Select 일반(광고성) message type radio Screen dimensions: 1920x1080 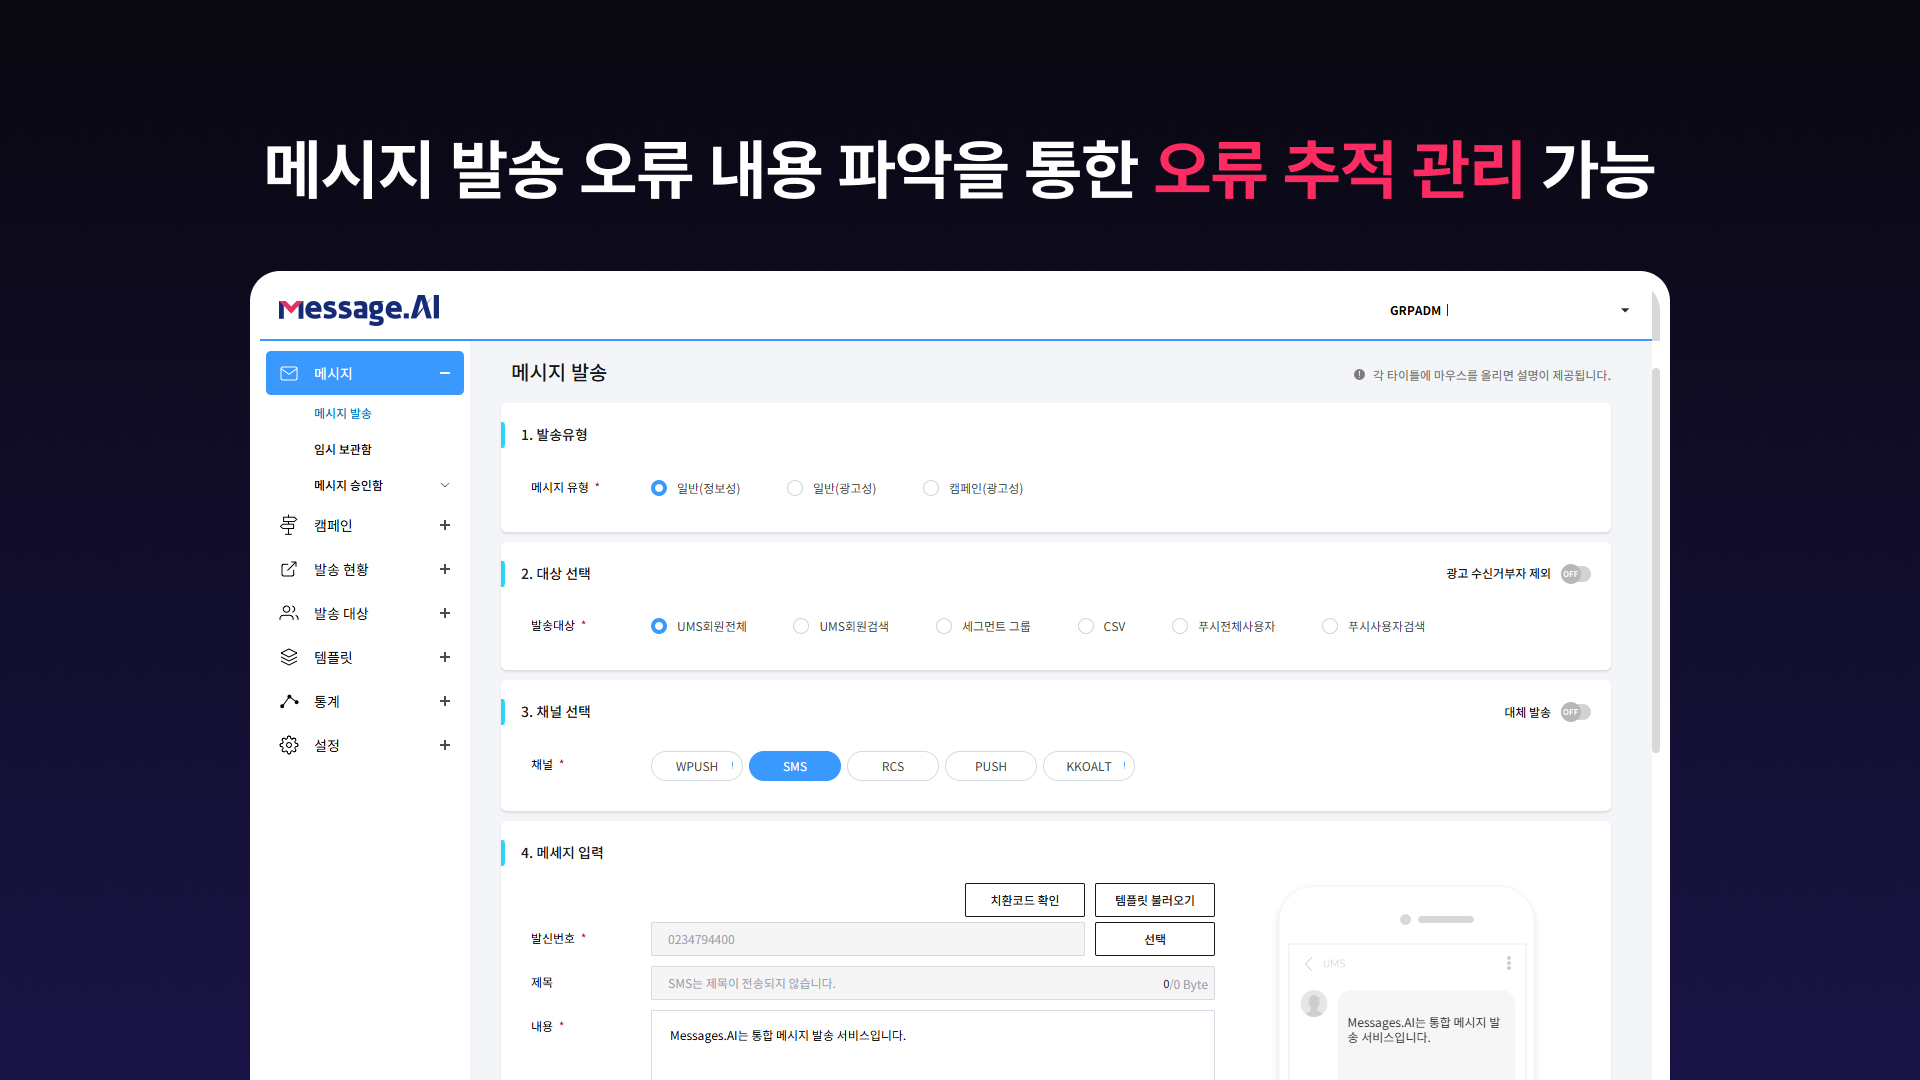coord(795,488)
